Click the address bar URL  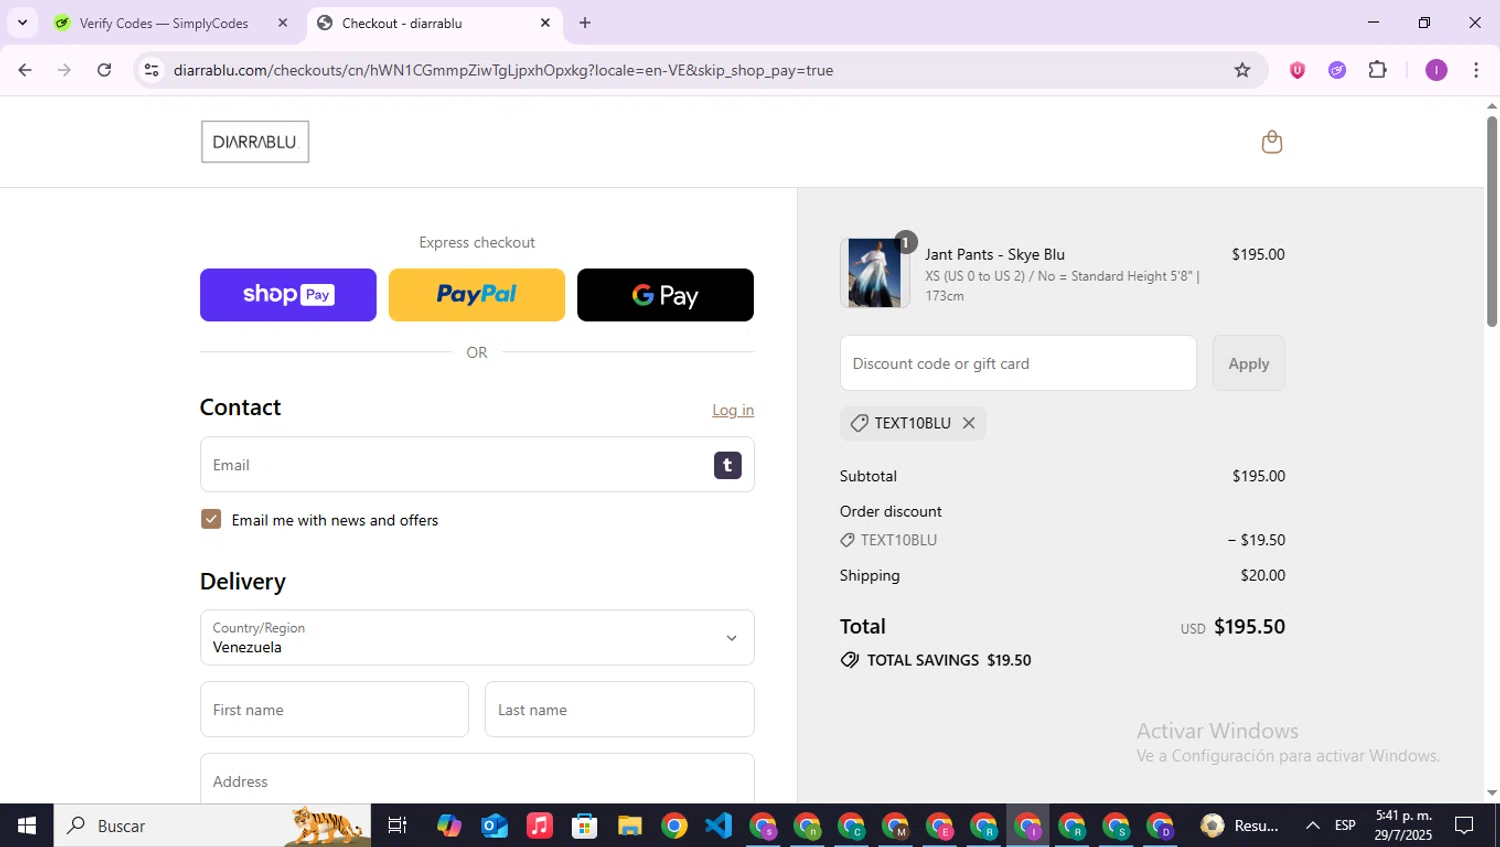pyautogui.click(x=503, y=70)
